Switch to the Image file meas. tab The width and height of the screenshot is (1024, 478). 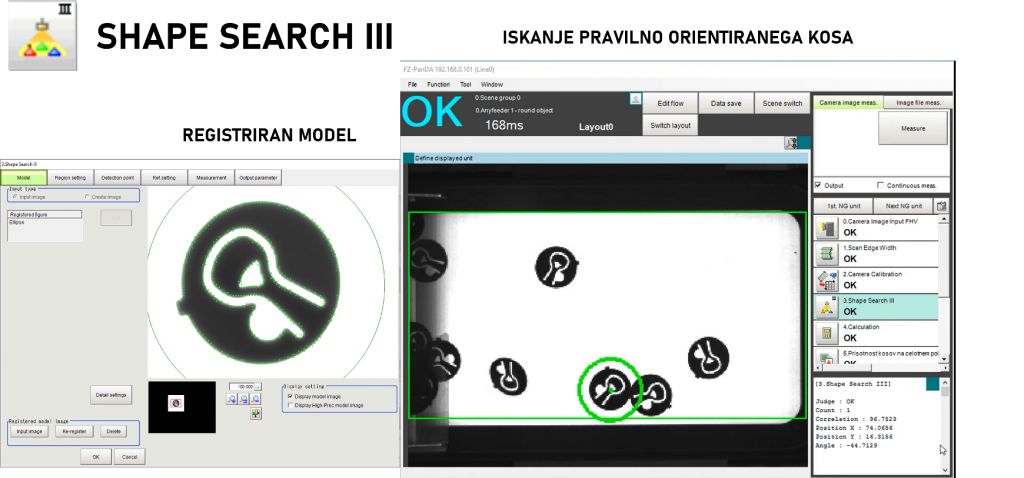(917, 102)
